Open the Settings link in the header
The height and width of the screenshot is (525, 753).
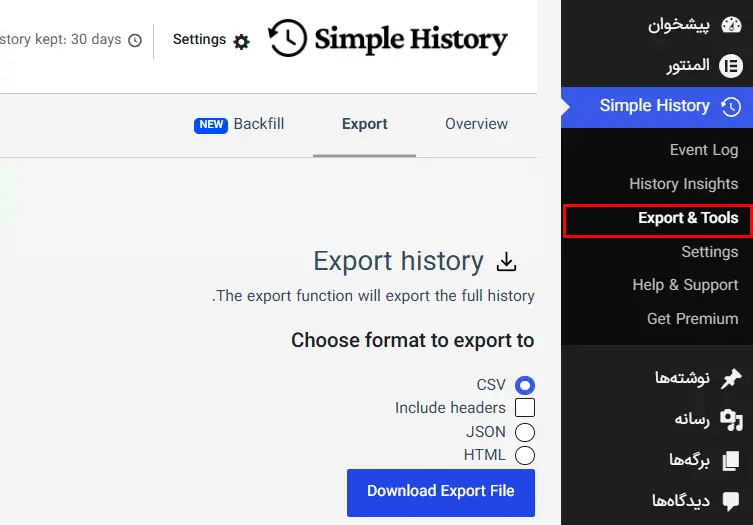coord(199,39)
